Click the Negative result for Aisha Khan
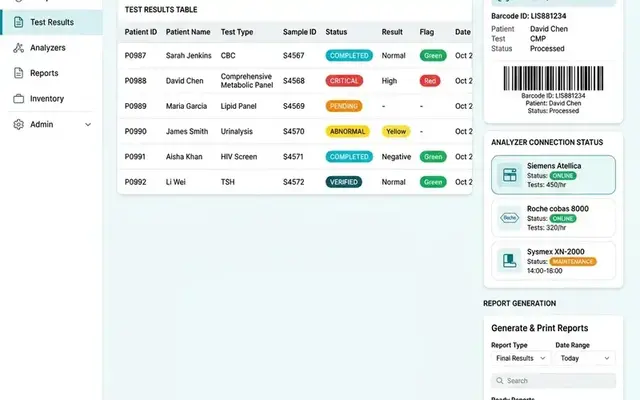 tap(396, 157)
